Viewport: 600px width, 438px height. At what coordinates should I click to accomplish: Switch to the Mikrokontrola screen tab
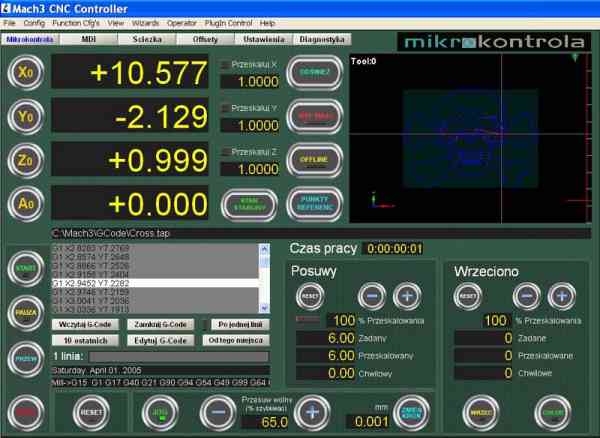click(30, 39)
